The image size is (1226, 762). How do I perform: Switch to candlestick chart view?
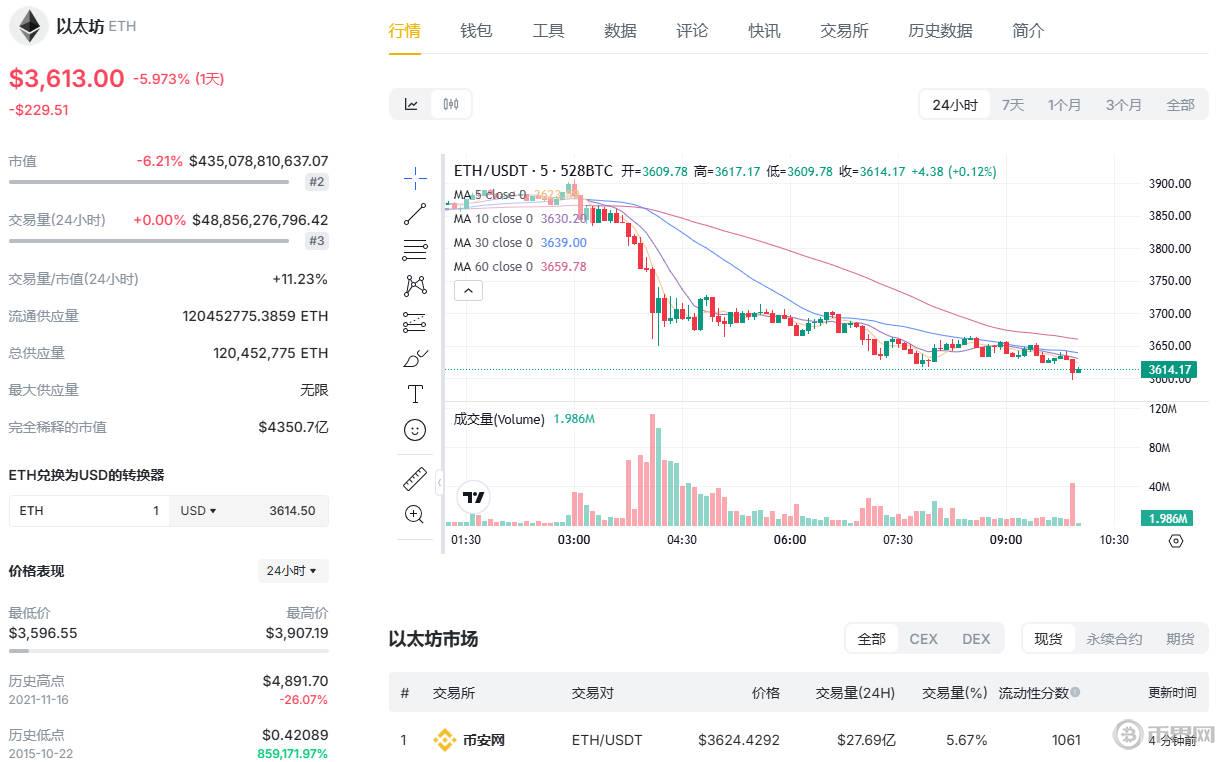451,104
